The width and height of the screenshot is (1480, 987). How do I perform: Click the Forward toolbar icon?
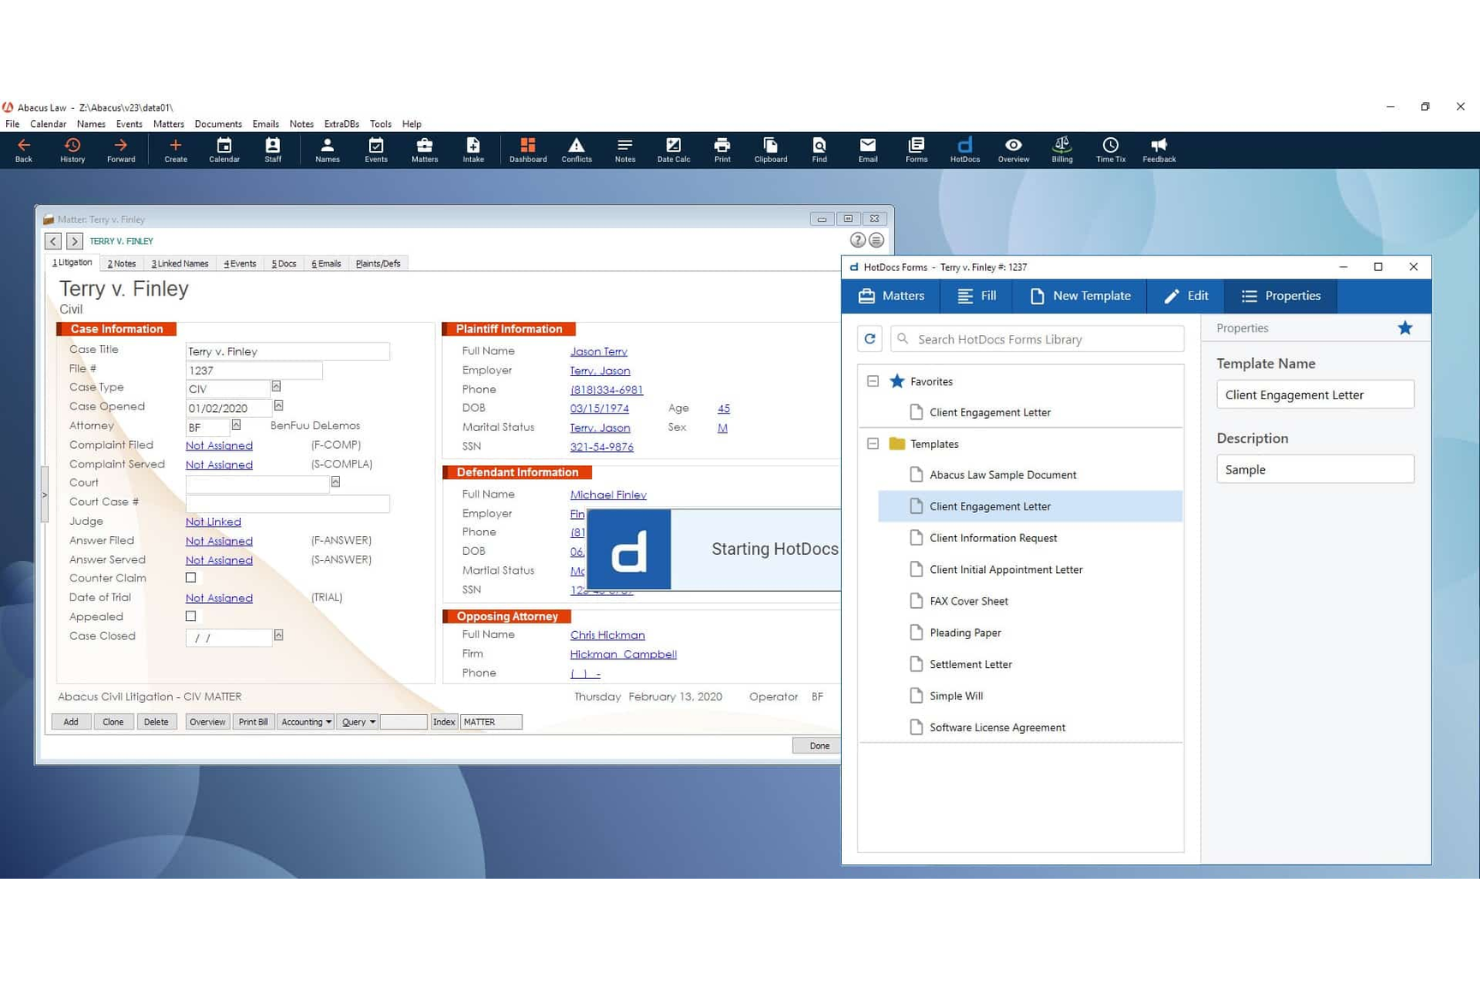(x=121, y=150)
